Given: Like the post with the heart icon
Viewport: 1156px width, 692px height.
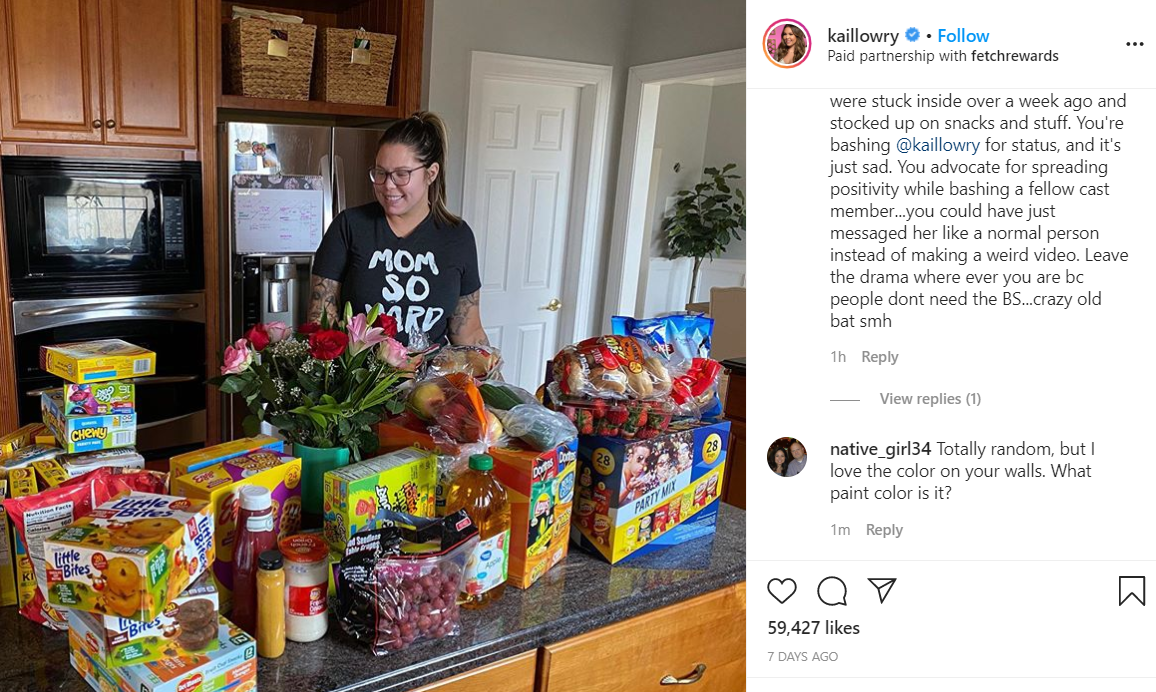Looking at the screenshot, I should [x=781, y=591].
